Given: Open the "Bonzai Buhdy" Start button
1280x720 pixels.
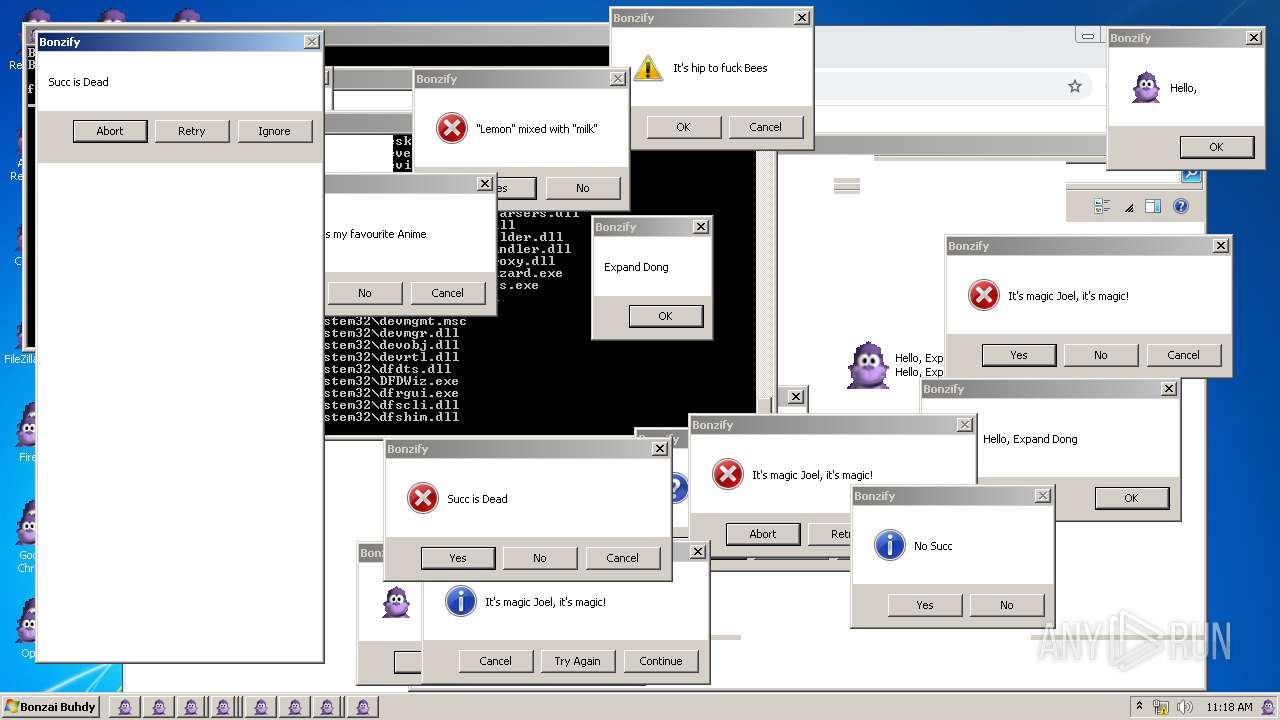Looking at the screenshot, I should tap(50, 706).
